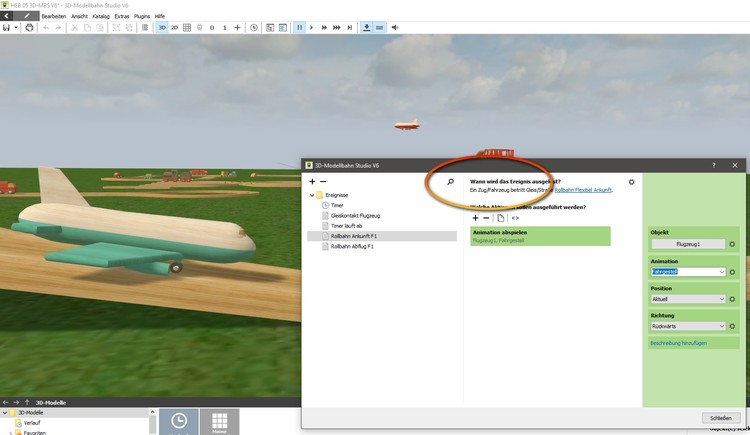Click the back arrow button top left

(x=7, y=16)
